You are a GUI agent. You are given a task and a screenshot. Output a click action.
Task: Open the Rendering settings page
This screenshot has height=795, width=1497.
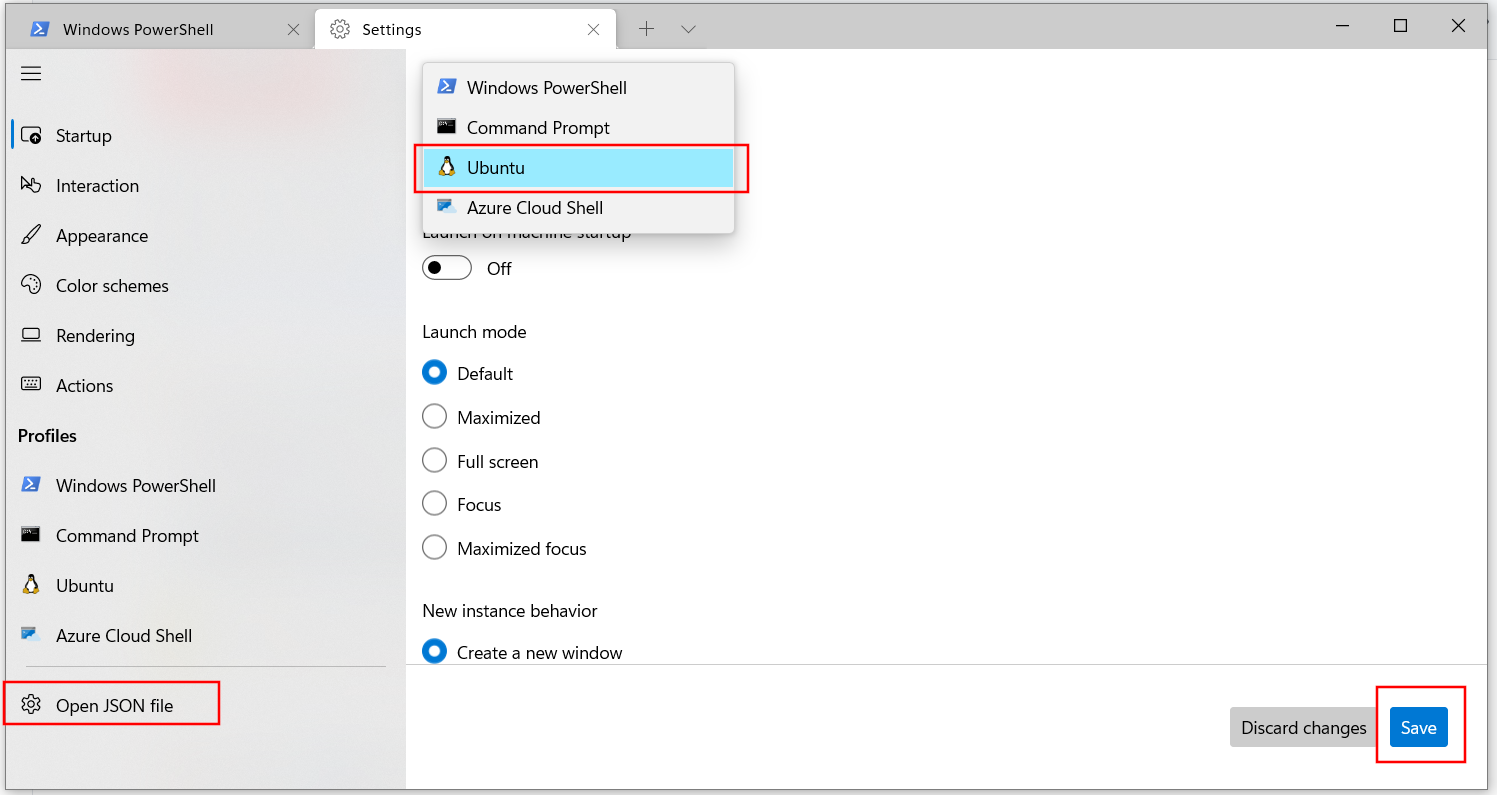pos(205,335)
